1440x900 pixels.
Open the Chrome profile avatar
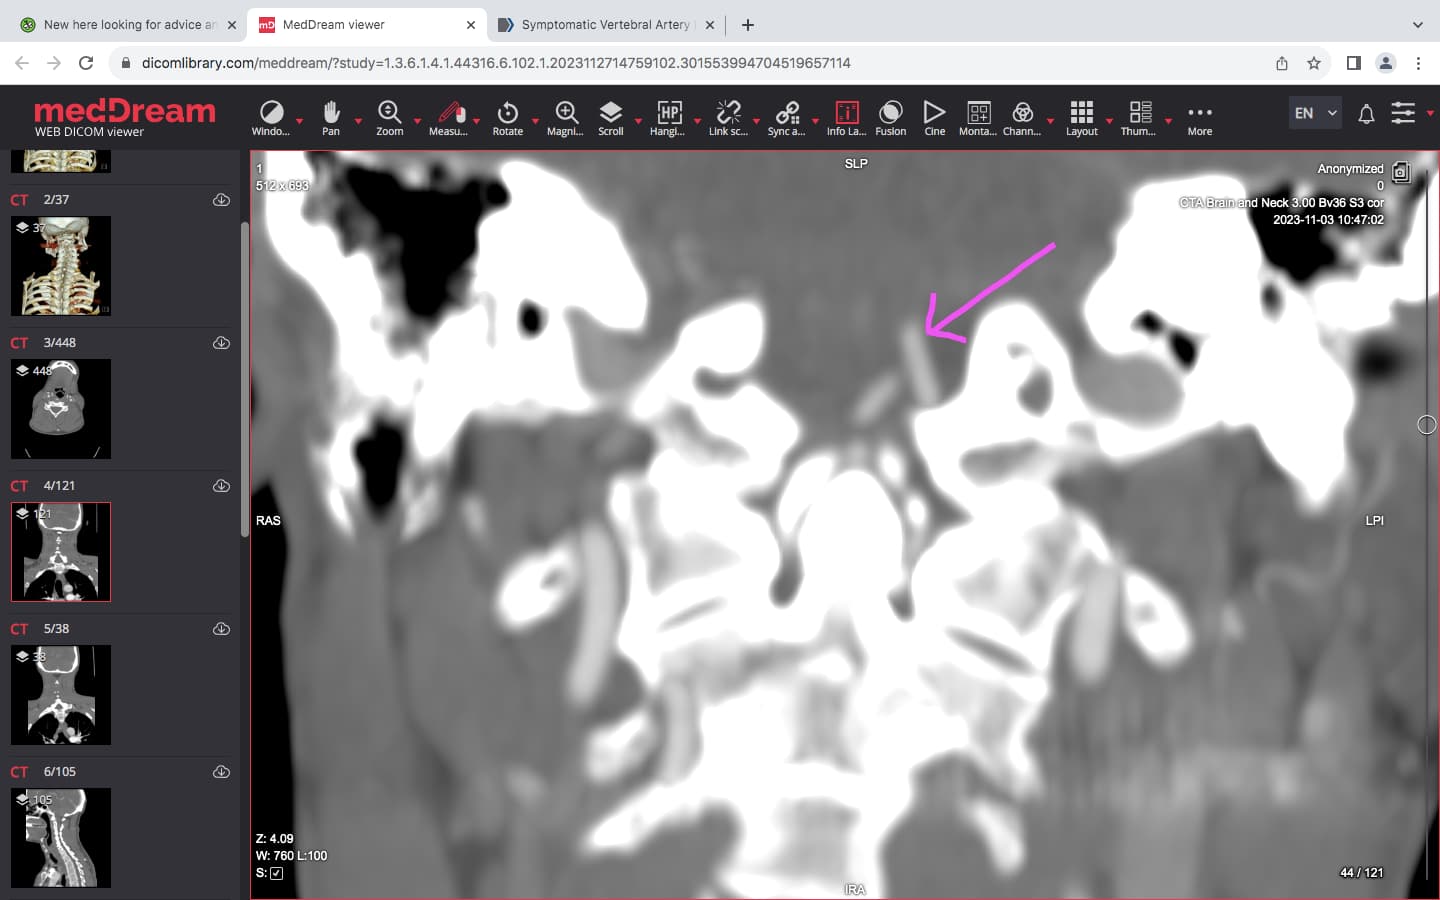1386,63
